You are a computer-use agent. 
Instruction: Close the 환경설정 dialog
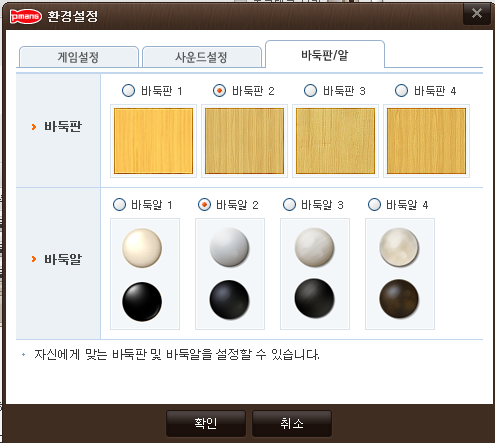tap(477, 13)
